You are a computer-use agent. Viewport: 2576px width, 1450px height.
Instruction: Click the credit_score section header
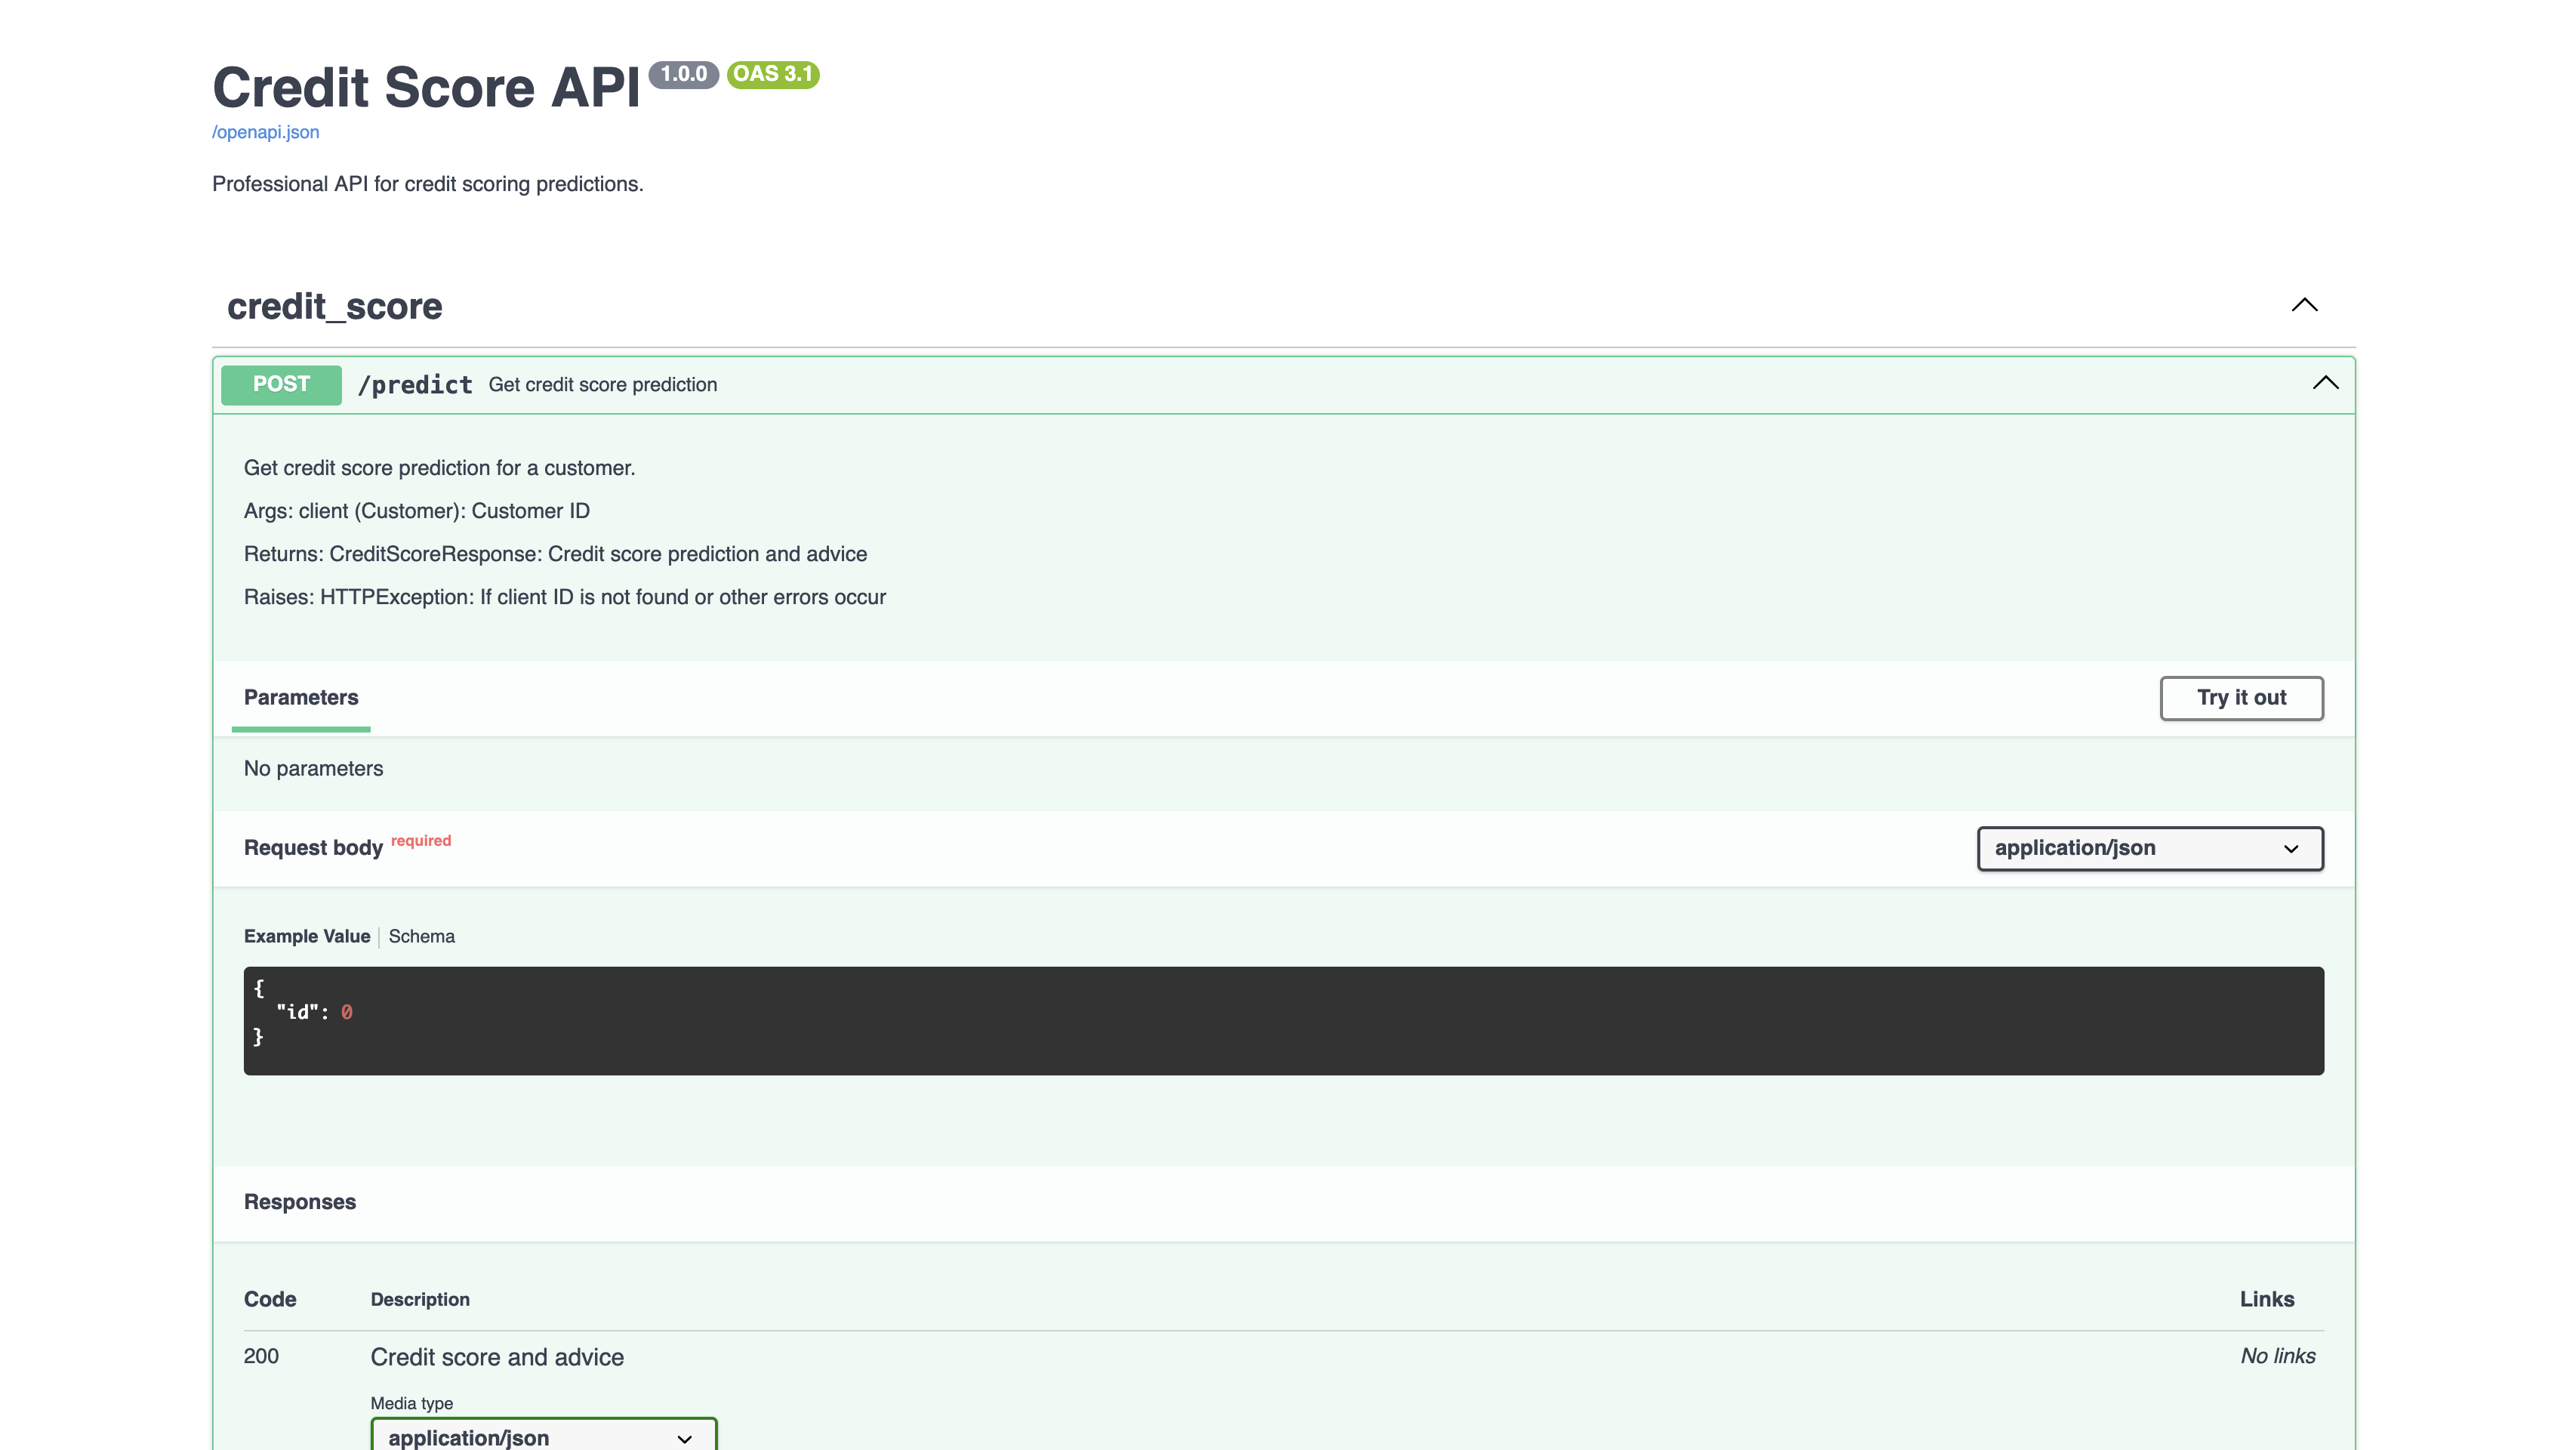click(335, 307)
